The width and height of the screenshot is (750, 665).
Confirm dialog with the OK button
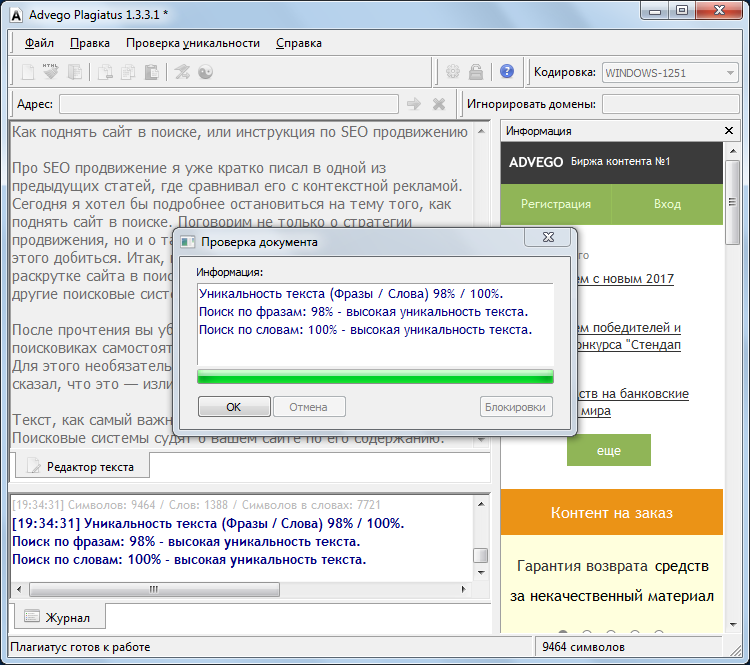coord(234,407)
